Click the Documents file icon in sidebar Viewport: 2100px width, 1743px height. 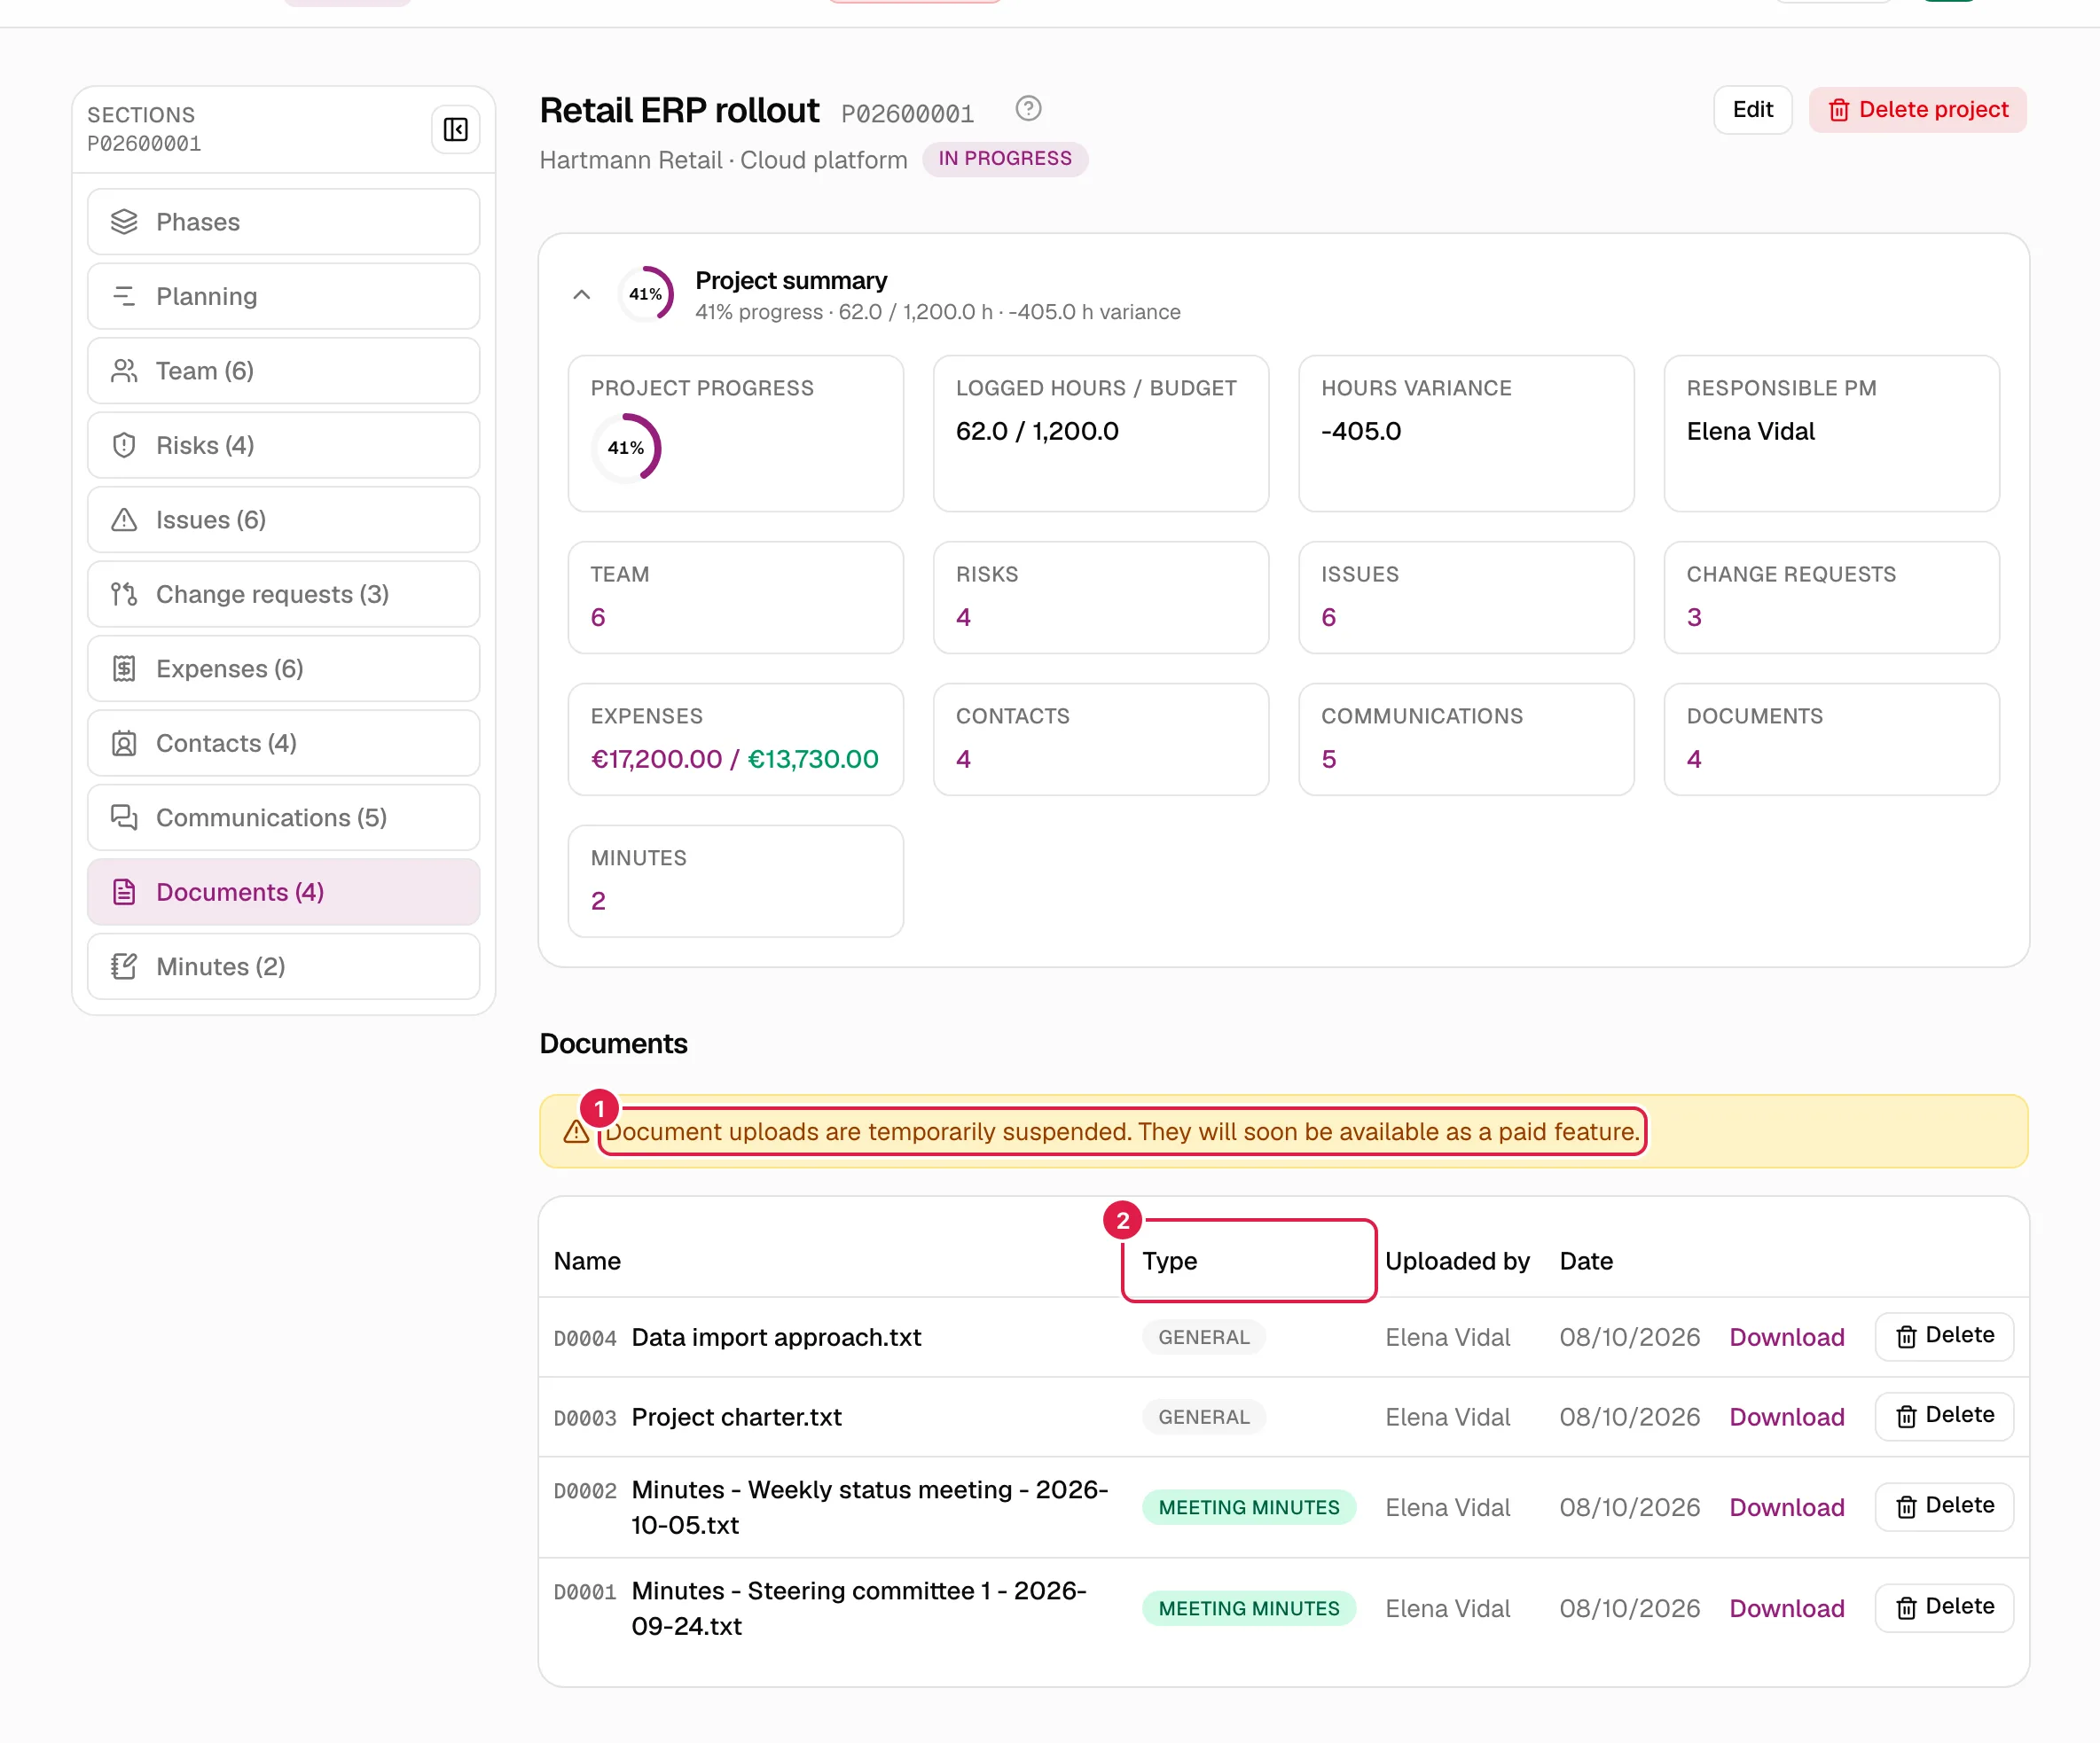[x=124, y=892]
